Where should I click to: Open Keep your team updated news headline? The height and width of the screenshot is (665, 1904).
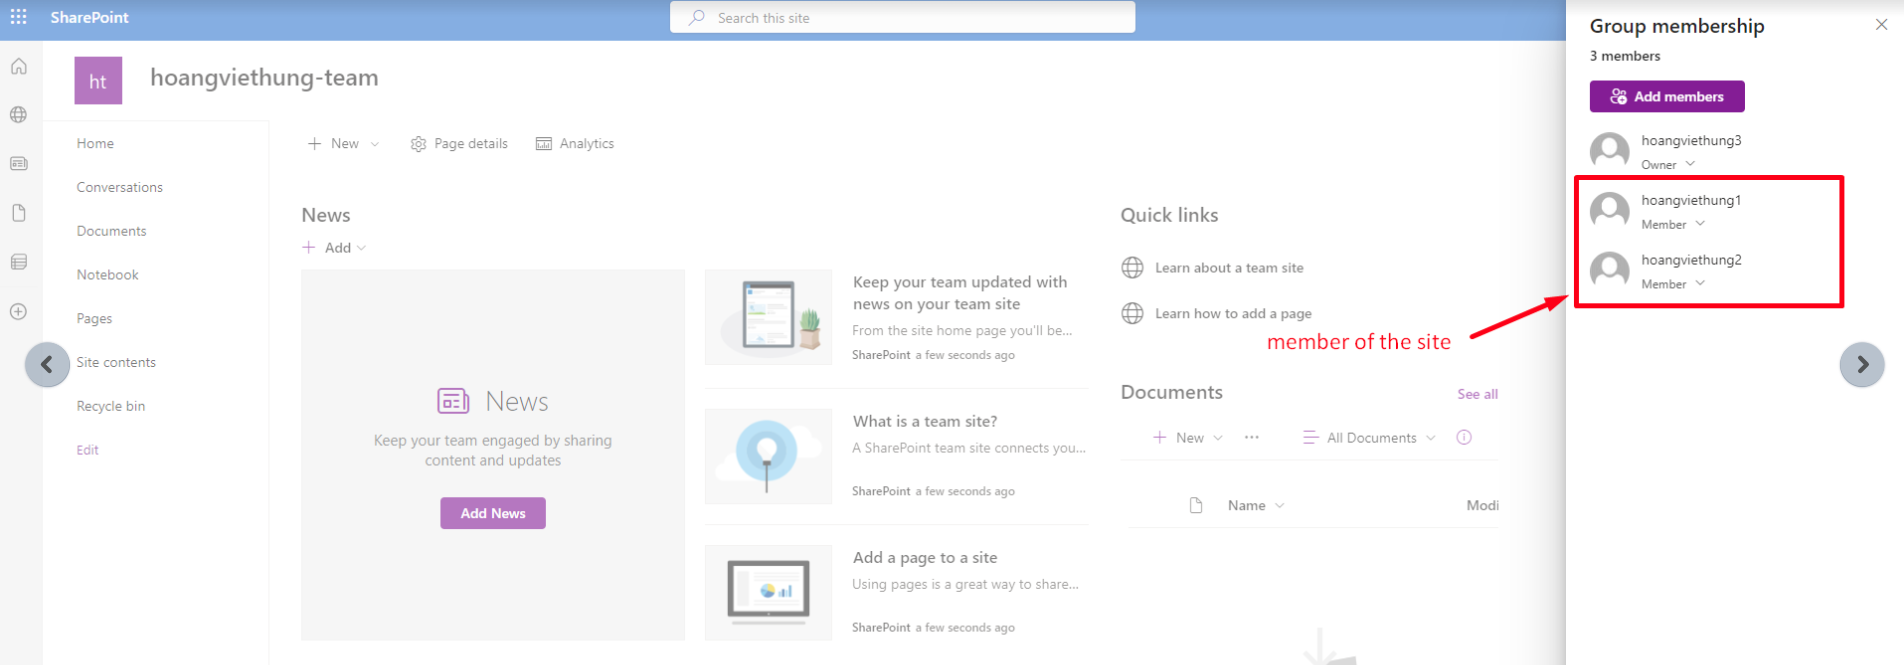(960, 293)
